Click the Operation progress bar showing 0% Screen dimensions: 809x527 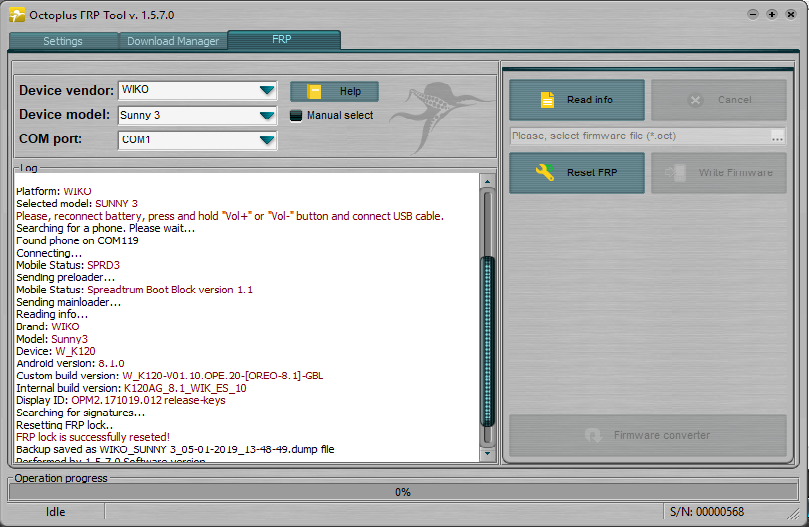coord(403,492)
